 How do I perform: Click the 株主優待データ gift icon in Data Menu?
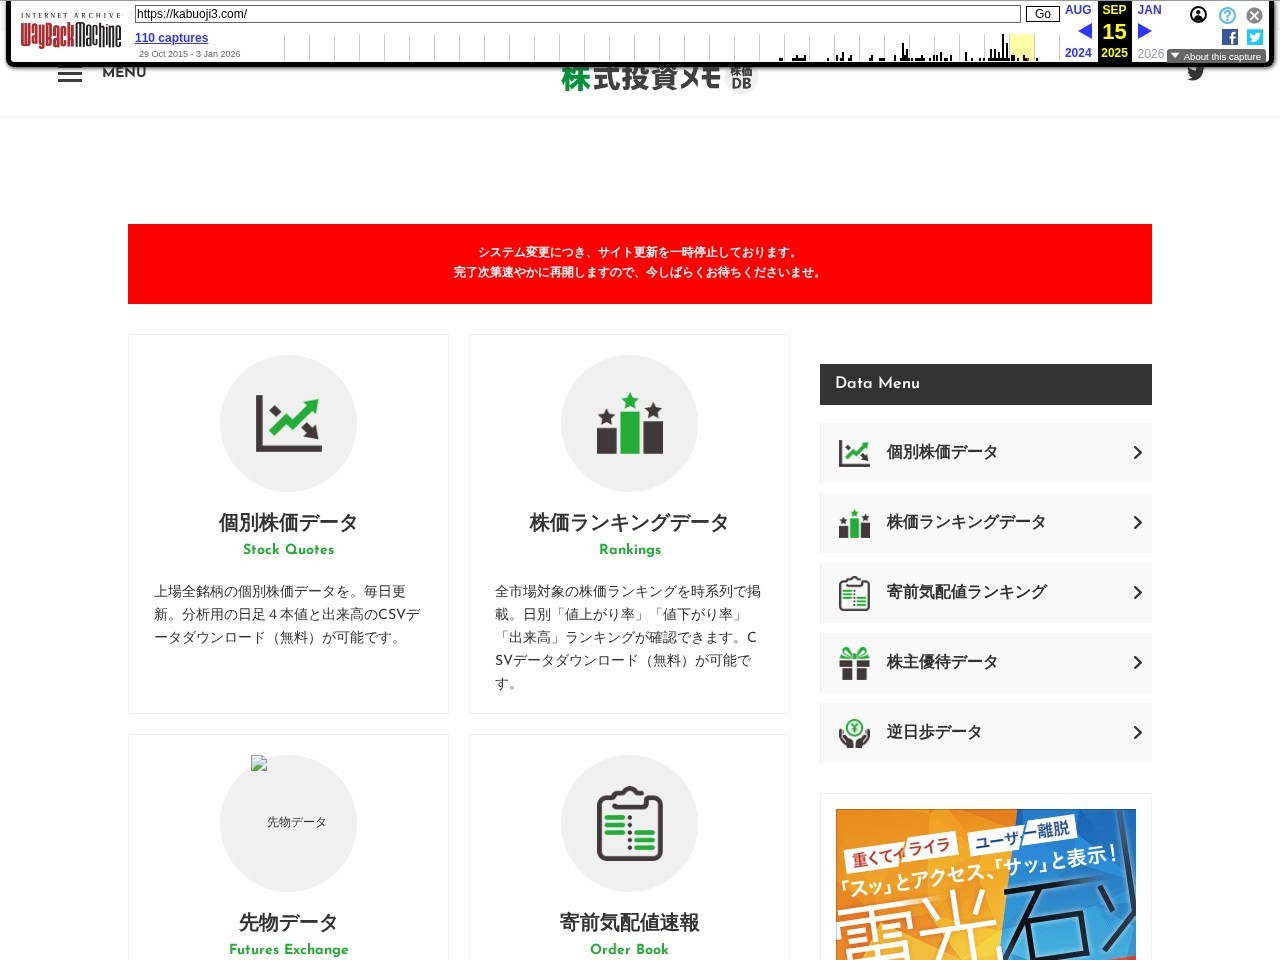(854, 663)
